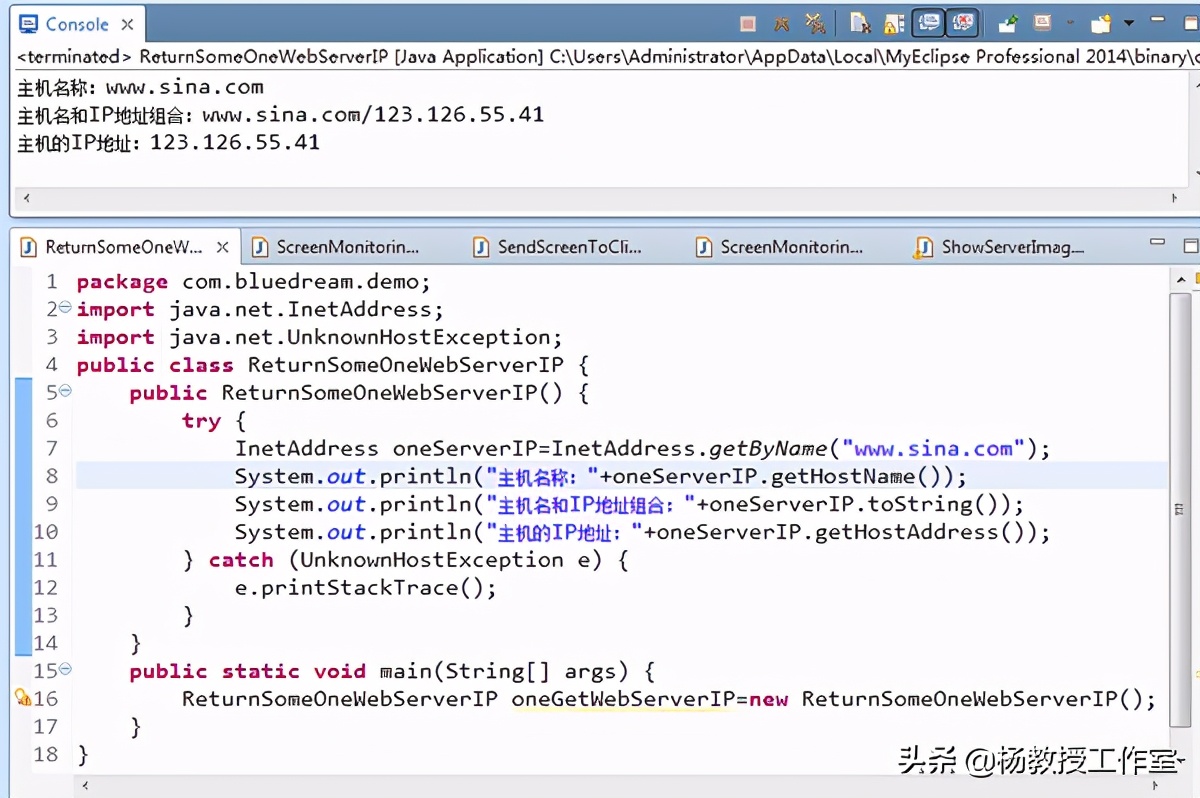Image resolution: width=1200 pixels, height=798 pixels.
Task: Click the Display Selected Console icon
Action: tap(1043, 23)
